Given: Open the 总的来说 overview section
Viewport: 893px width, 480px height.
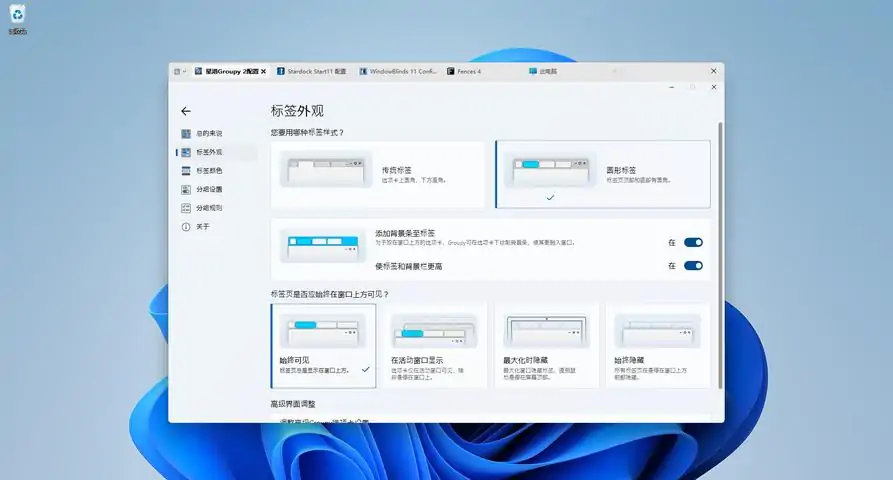Looking at the screenshot, I should pyautogui.click(x=208, y=133).
